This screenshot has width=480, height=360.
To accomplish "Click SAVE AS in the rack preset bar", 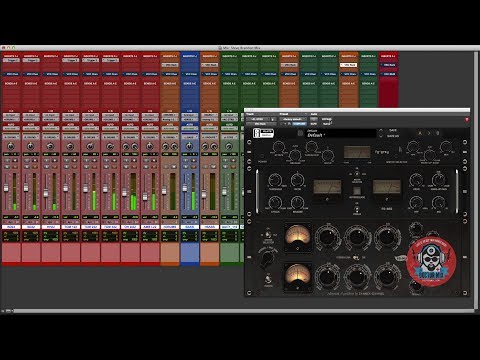I will pos(393,136).
